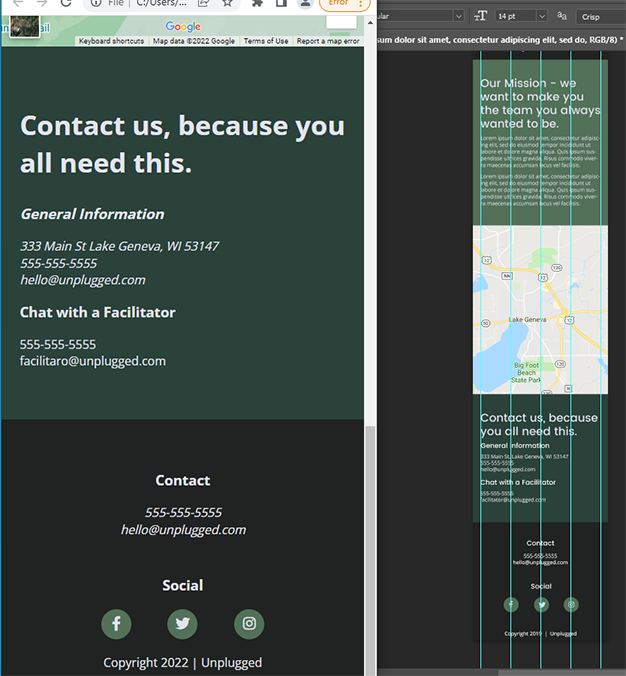626x676 pixels.
Task: Open the Terms of Use map link
Action: pos(266,41)
